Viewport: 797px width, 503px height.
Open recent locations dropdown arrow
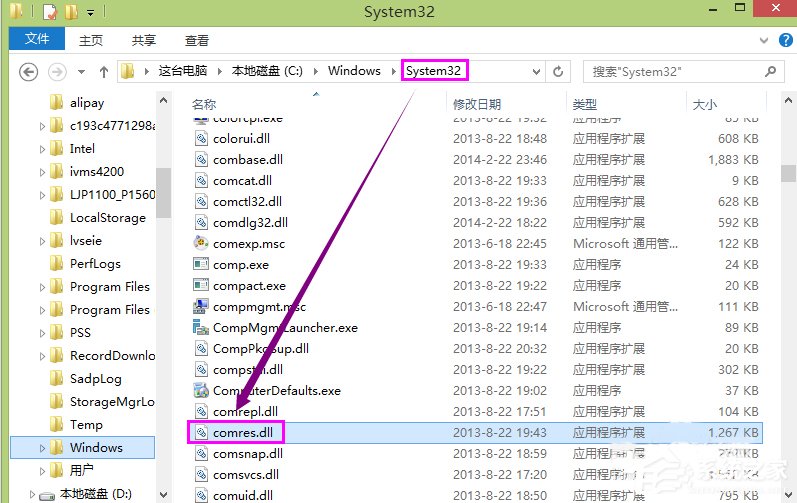coord(81,72)
